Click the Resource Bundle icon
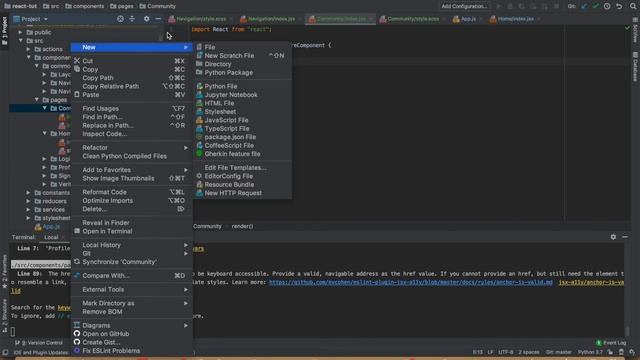 199,184
